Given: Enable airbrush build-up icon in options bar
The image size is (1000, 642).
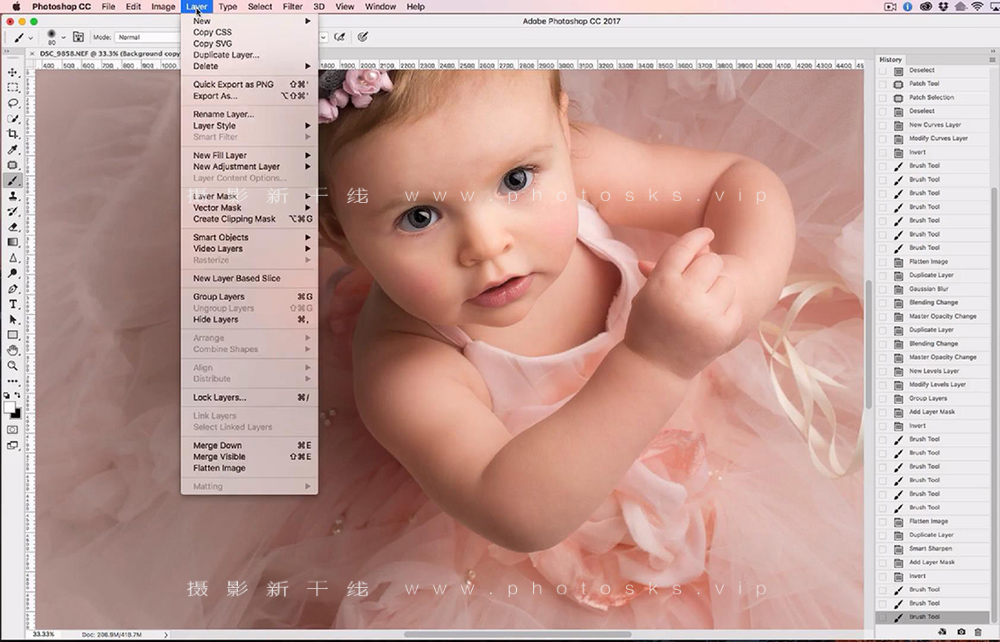Looking at the screenshot, I should tap(340, 37).
